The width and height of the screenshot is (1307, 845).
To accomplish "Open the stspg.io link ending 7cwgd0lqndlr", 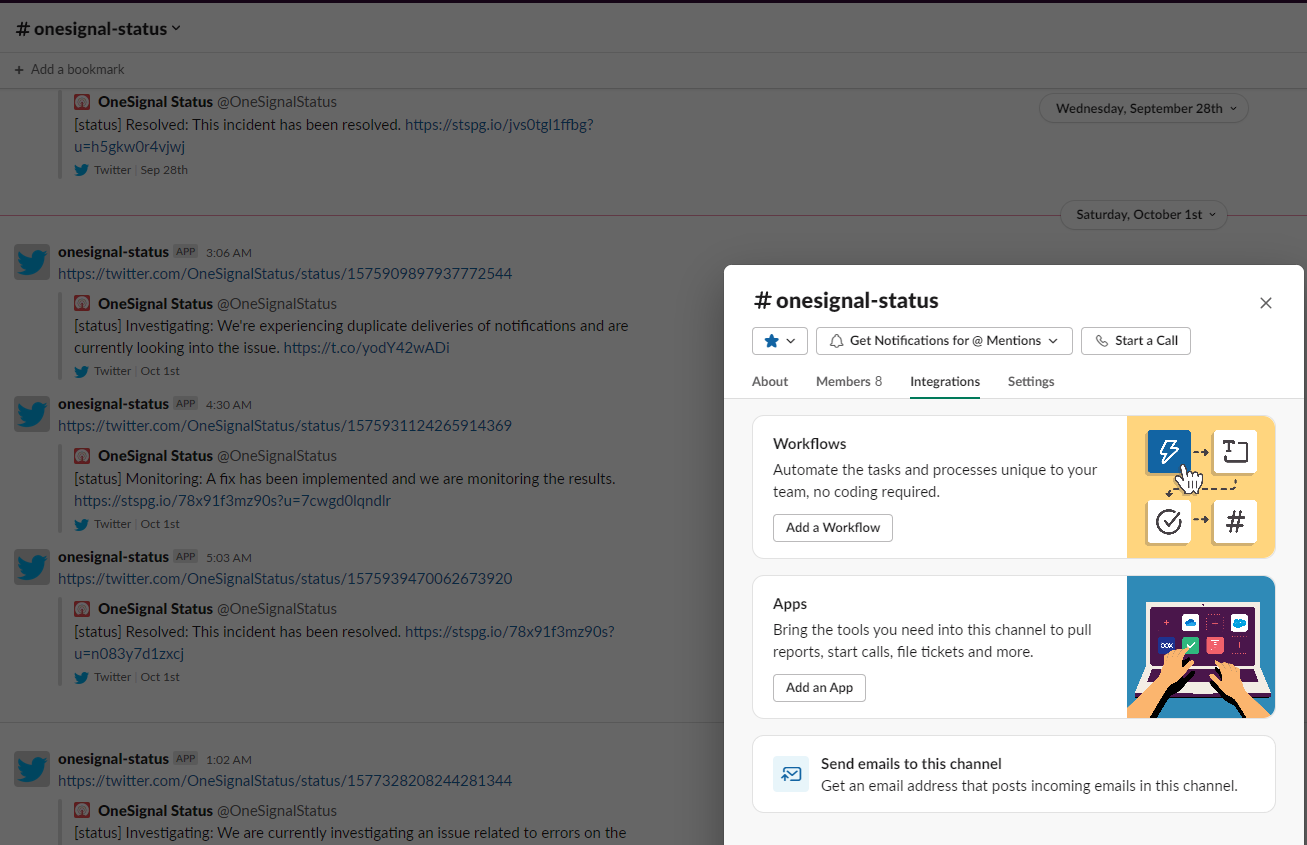I will click(232, 500).
